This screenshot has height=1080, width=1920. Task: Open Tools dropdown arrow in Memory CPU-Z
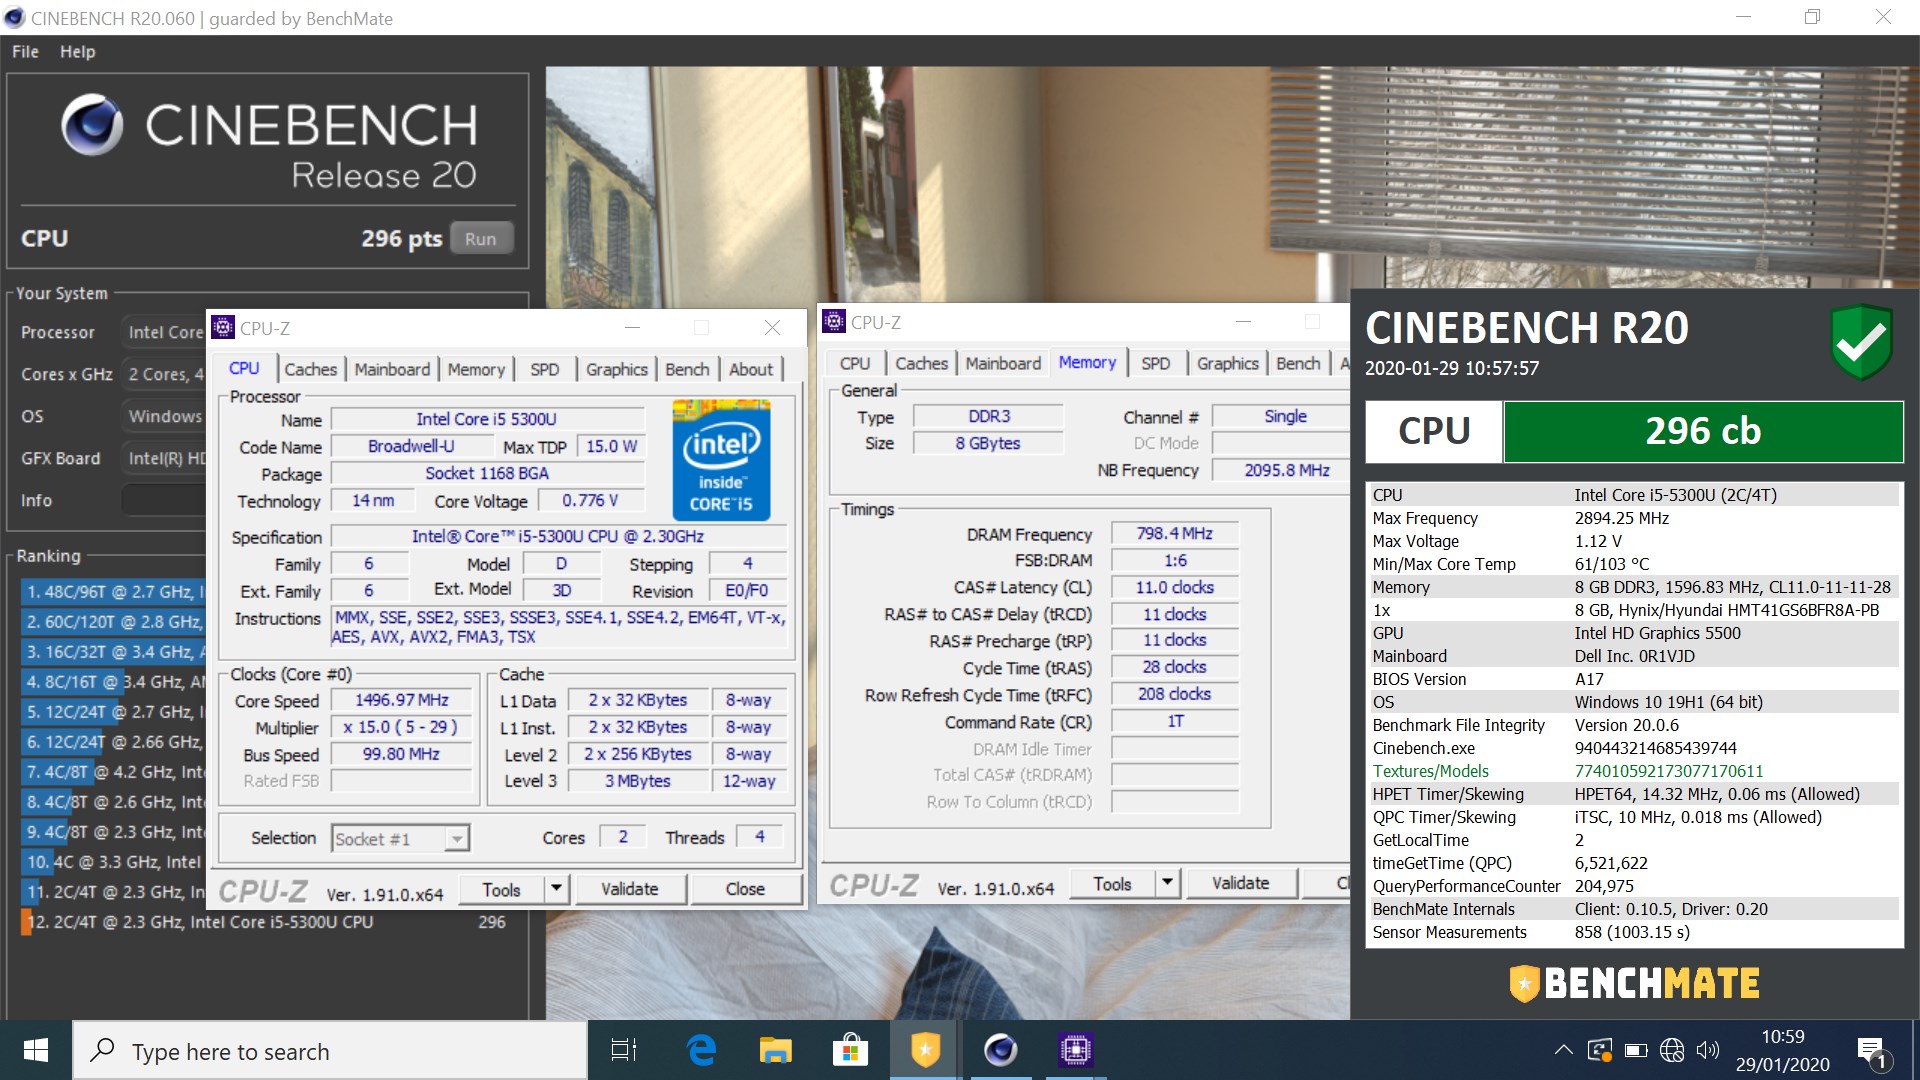[1167, 883]
